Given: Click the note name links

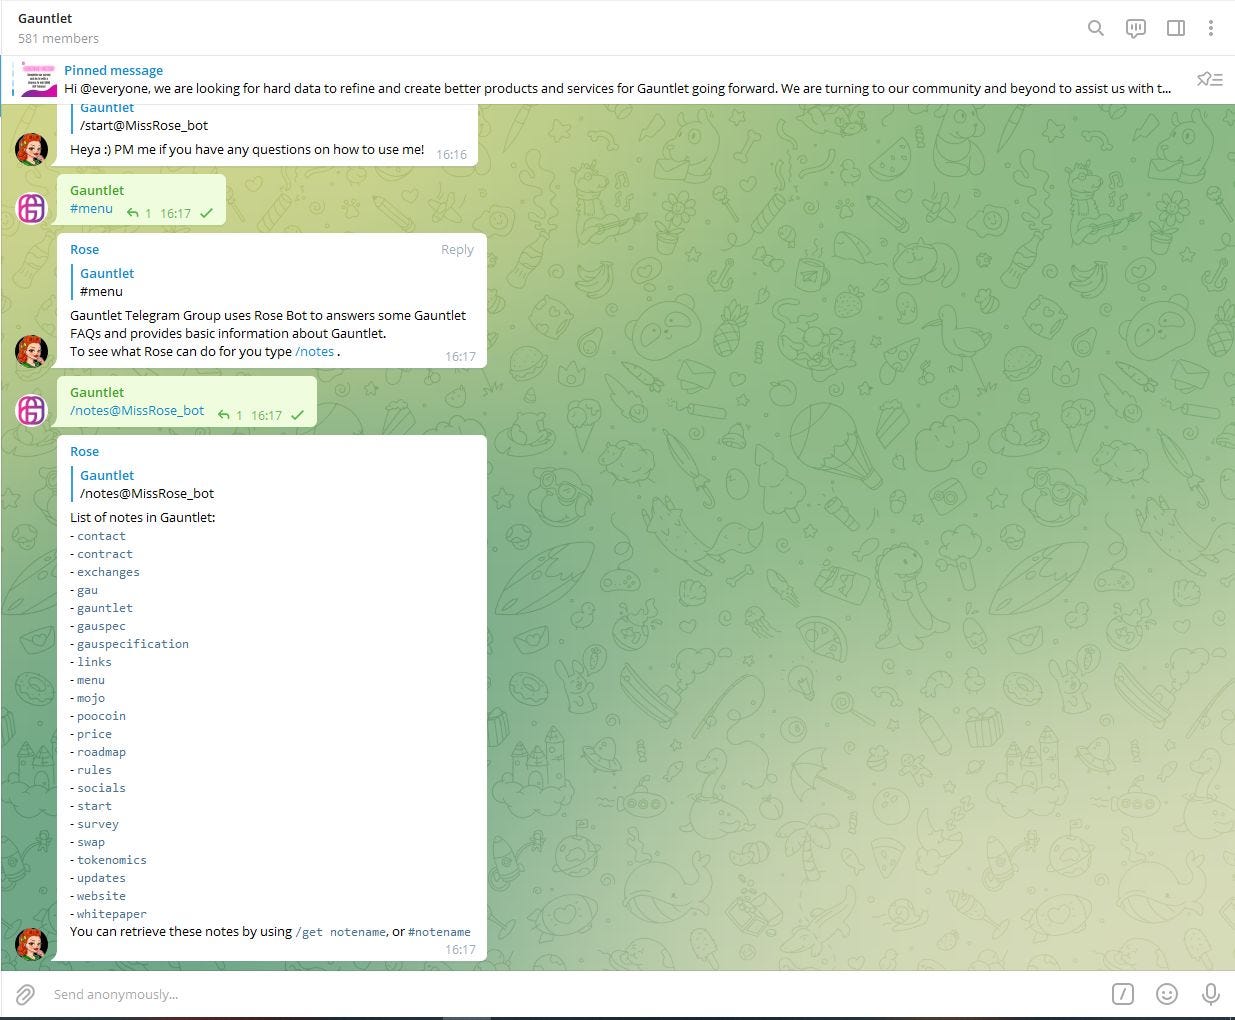Looking at the screenshot, I should coord(94,662).
